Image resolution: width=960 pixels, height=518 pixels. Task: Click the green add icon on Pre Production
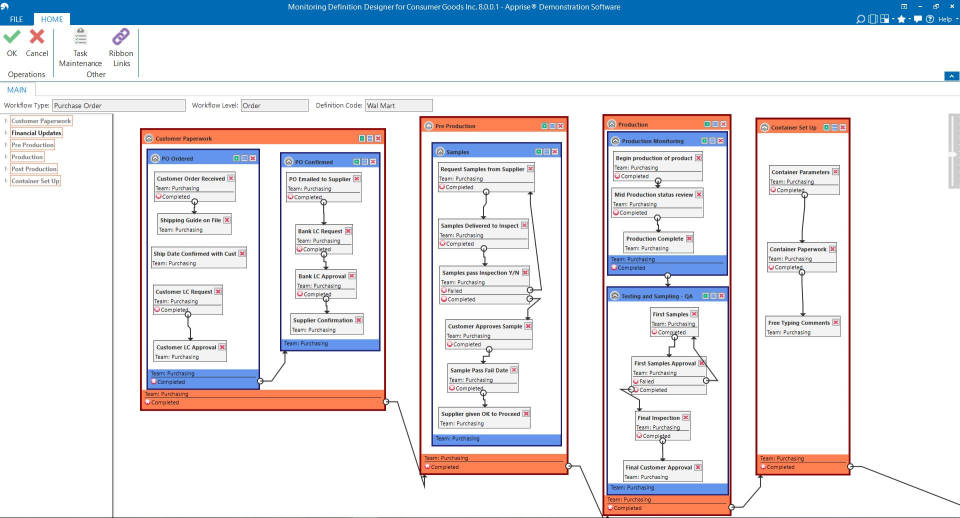(x=544, y=126)
